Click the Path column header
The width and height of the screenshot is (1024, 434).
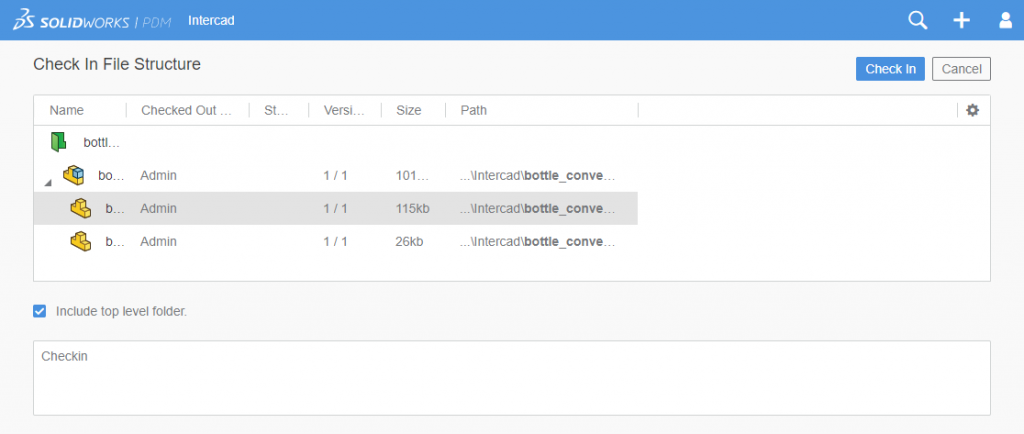tap(473, 110)
